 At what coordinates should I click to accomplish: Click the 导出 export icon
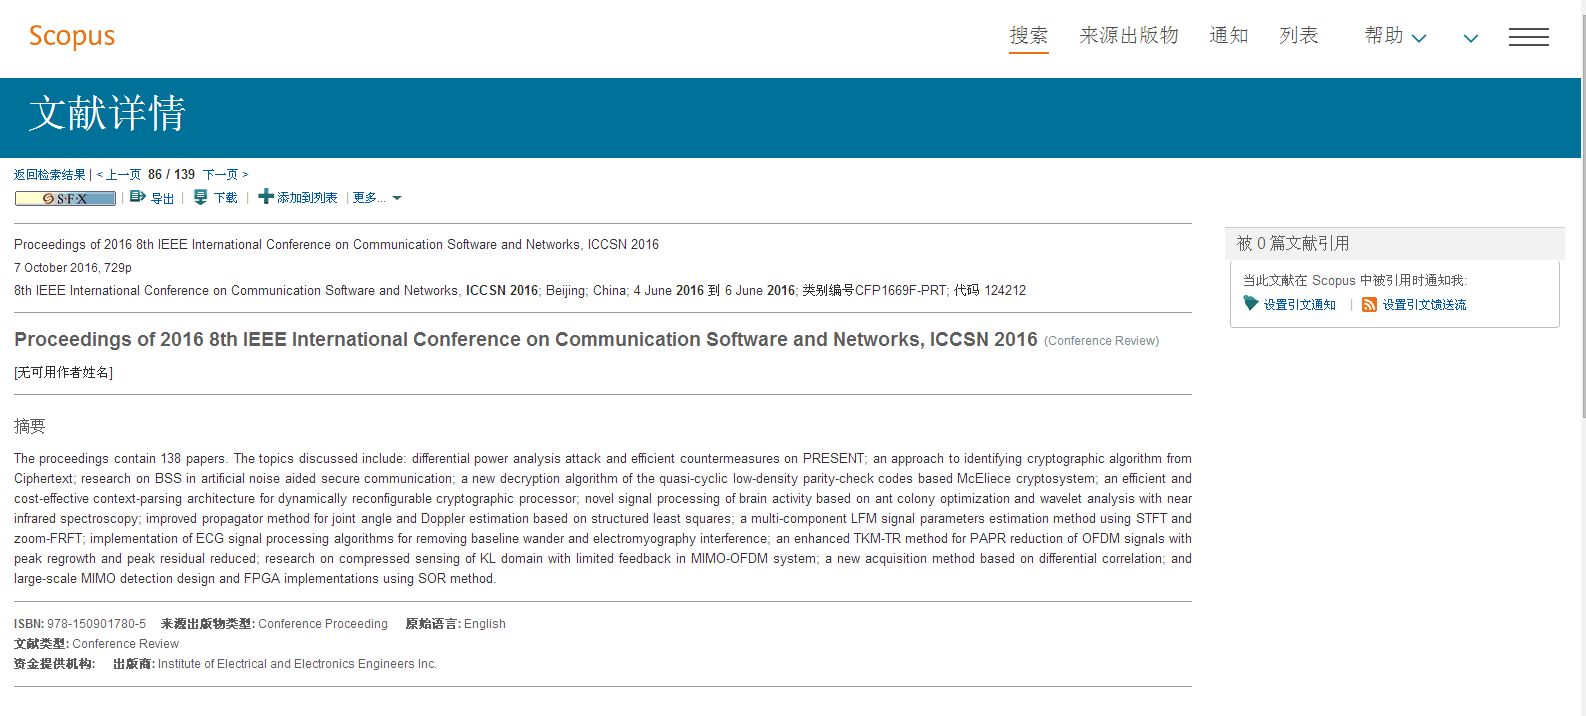point(138,197)
